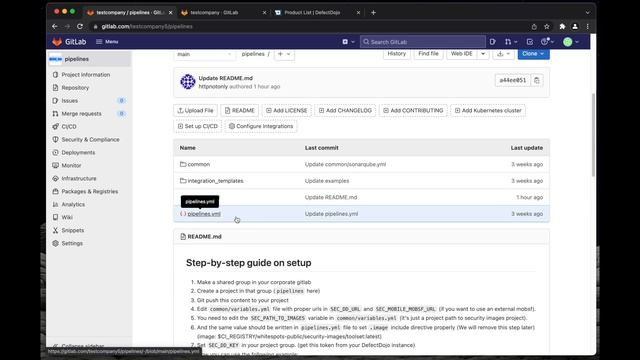Screen dimensions: 640x360
Task: Click the History button
Action: 397,53
